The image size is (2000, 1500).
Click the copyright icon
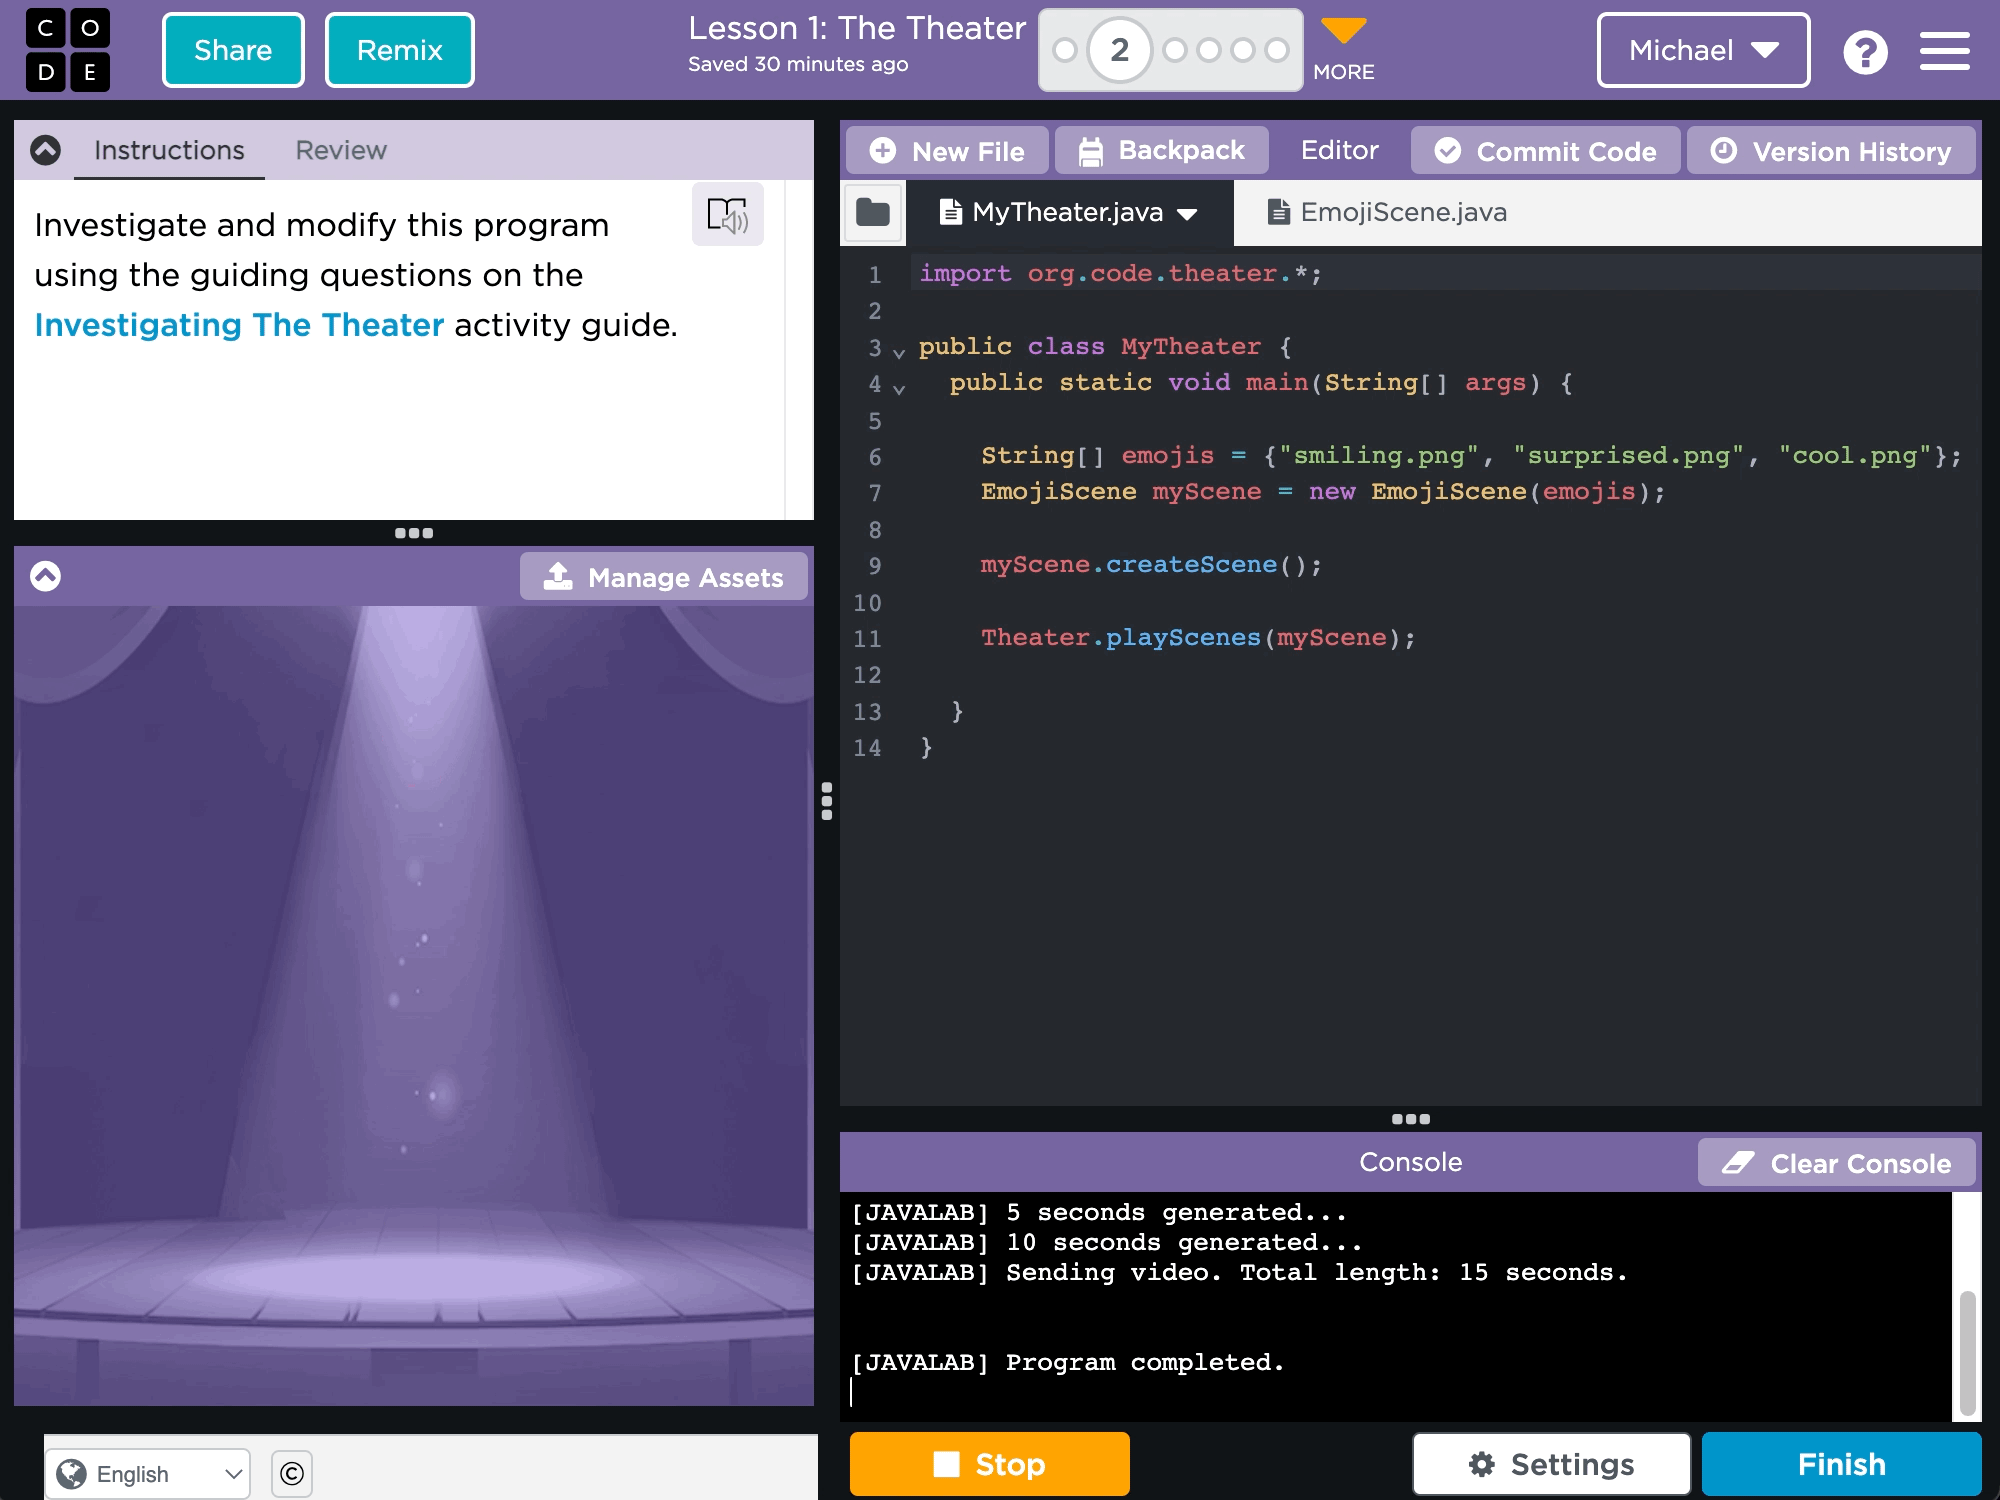292,1473
